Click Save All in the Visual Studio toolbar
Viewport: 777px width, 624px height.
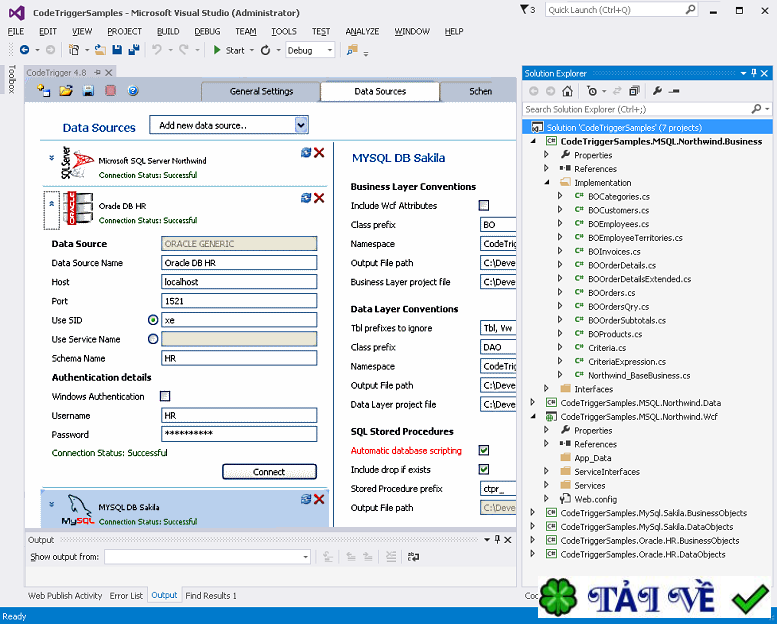click(133, 50)
